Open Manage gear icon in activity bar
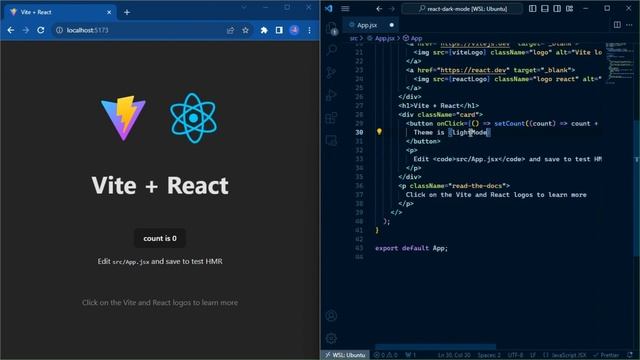The image size is (640, 360). [x=331, y=338]
